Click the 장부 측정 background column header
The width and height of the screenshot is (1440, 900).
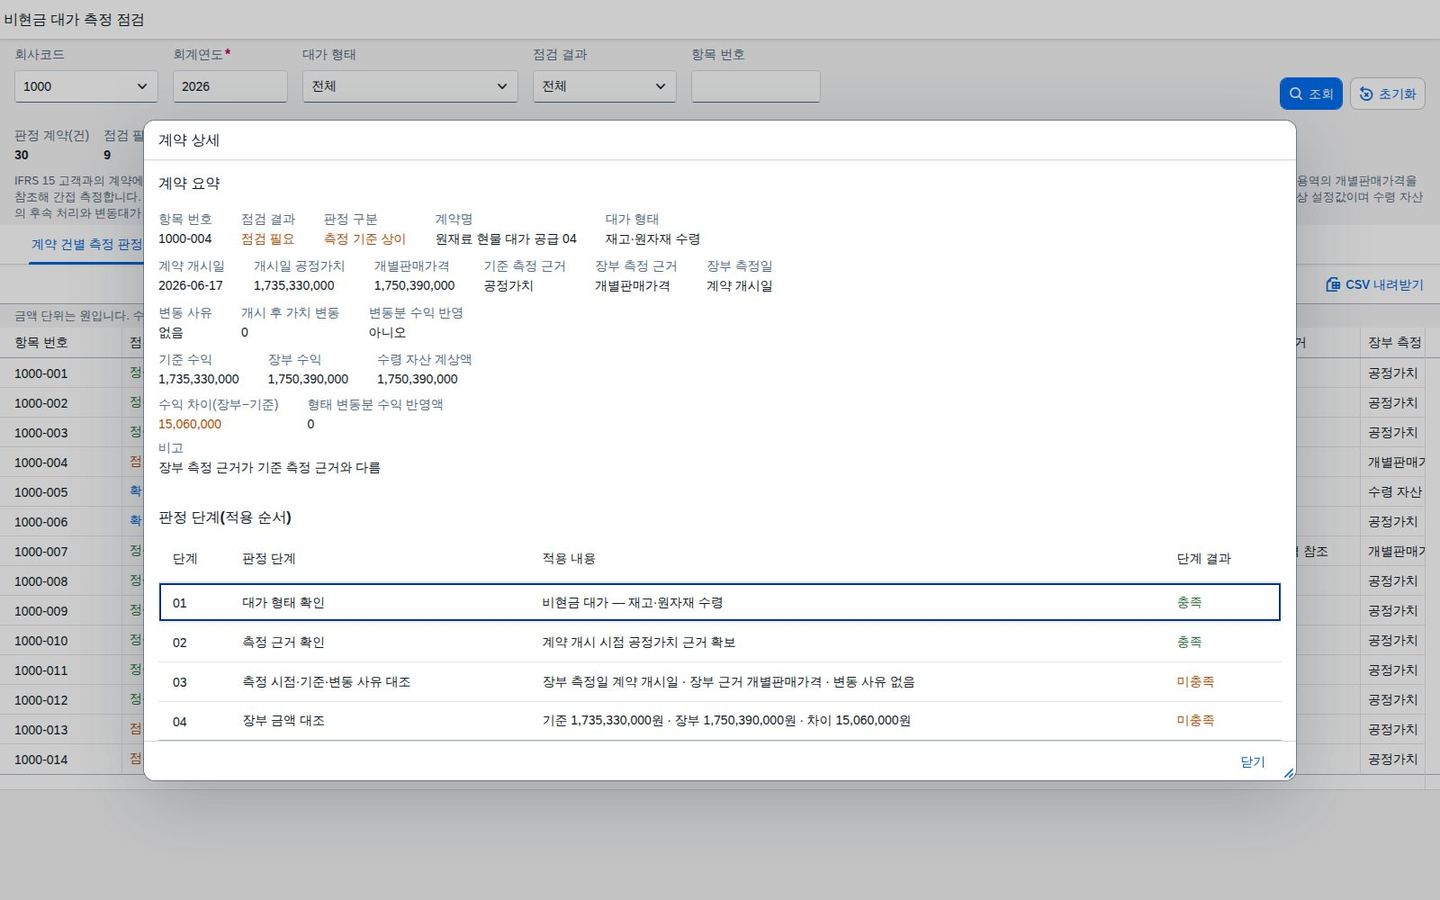pos(1395,342)
